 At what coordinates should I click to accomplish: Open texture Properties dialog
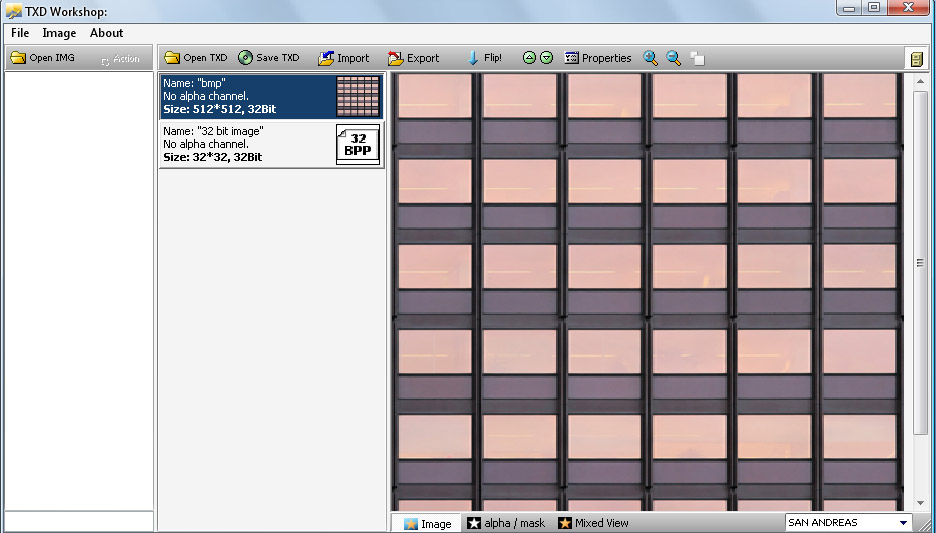point(598,58)
